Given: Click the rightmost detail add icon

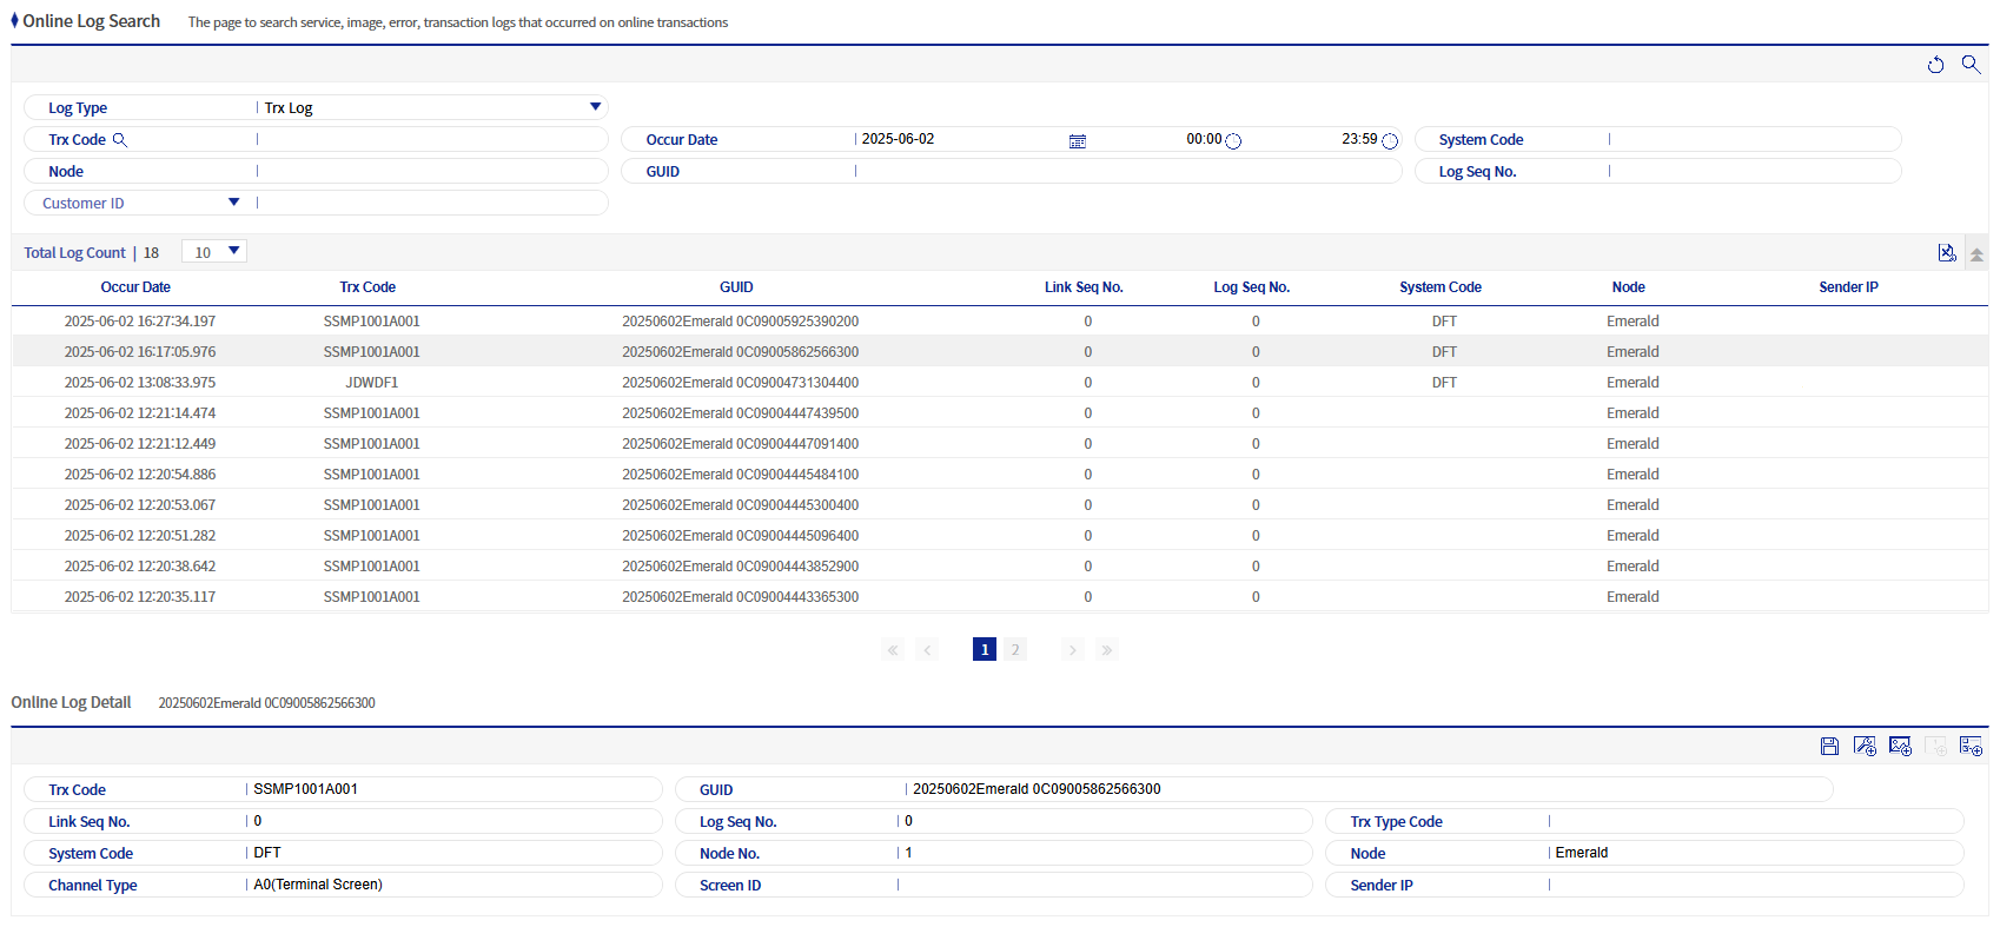Looking at the screenshot, I should point(1972,745).
